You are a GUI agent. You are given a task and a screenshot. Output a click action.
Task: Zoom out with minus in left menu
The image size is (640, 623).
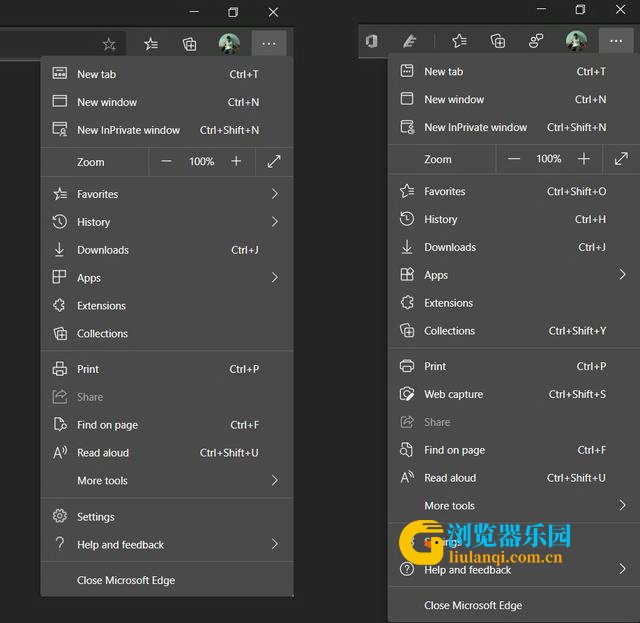pyautogui.click(x=166, y=162)
